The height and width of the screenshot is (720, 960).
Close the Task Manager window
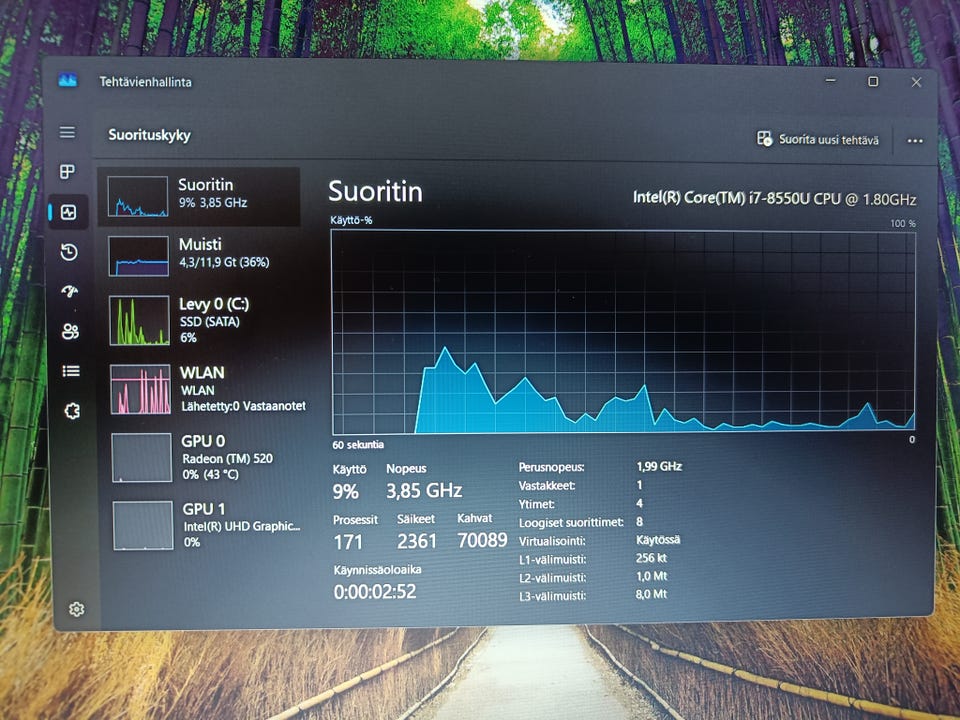[x=916, y=82]
